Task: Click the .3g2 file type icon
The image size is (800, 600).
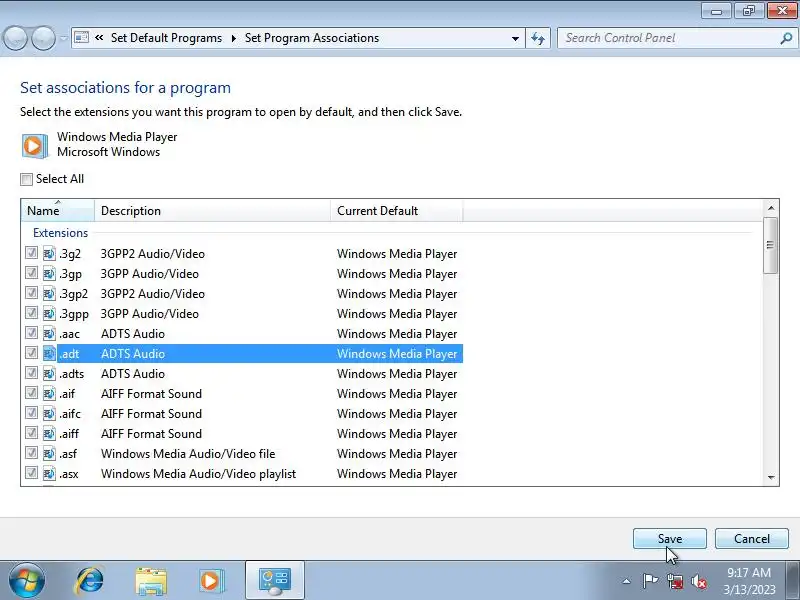Action: pos(49,253)
